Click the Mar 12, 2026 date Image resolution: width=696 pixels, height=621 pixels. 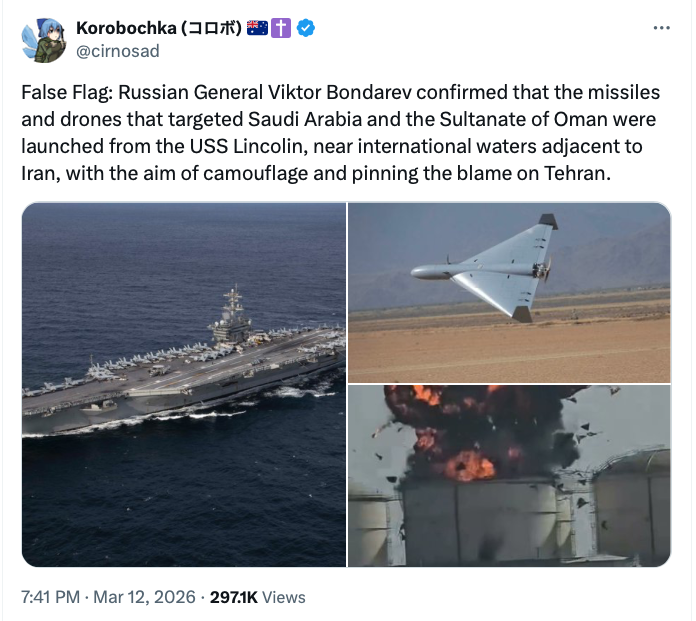pos(146,597)
